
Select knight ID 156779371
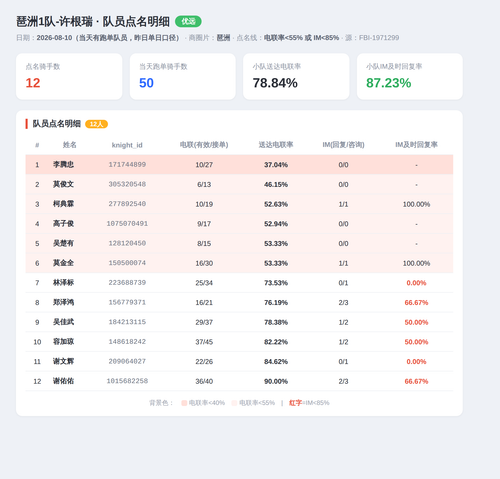click(x=127, y=302)
